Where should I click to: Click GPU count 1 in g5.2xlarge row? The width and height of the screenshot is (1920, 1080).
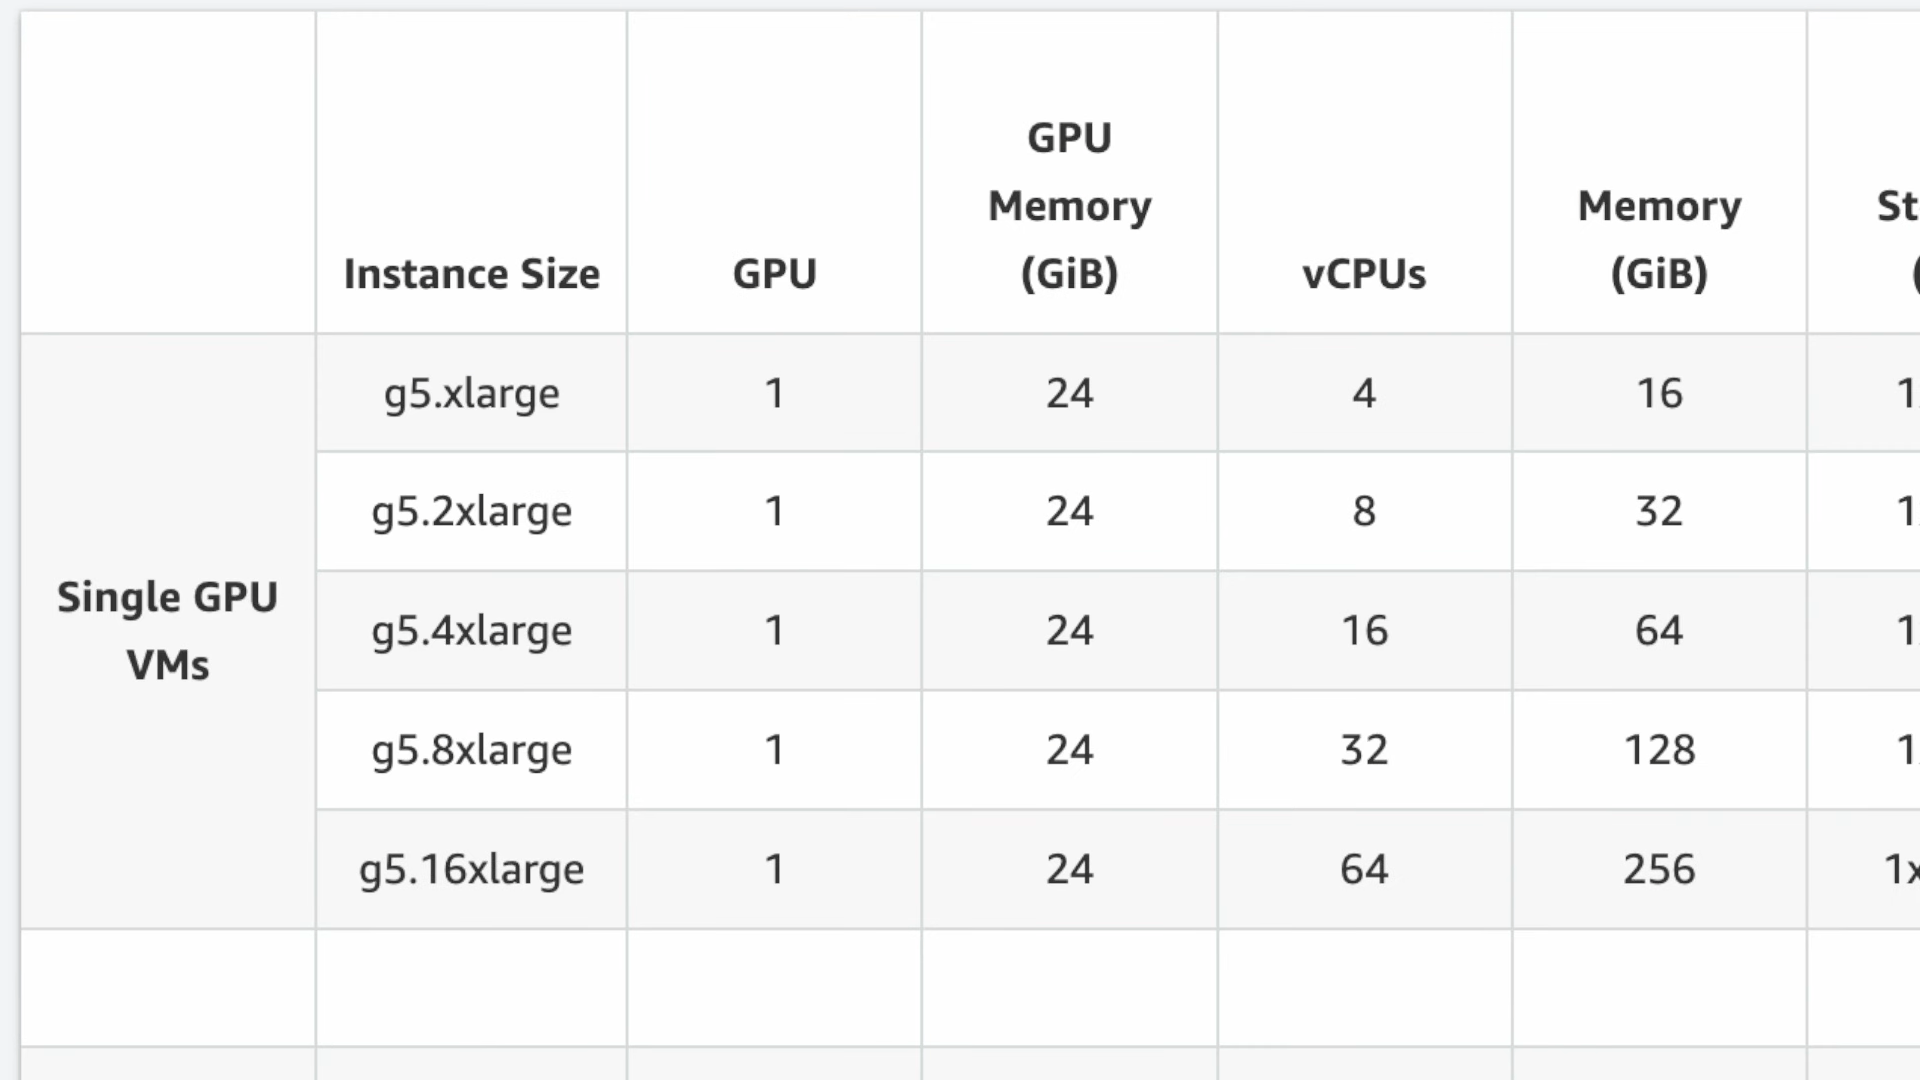pyautogui.click(x=774, y=512)
